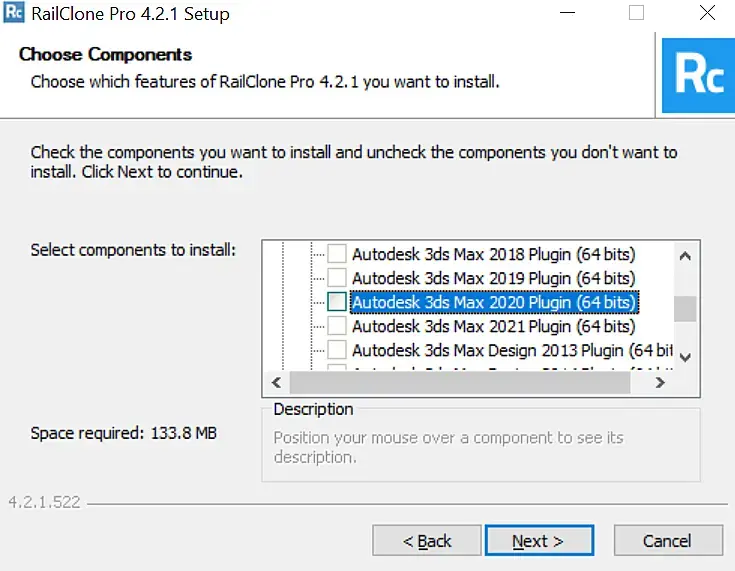Toggle the 3ds Max 2020 Plugin checkbox
Image resolution: width=735 pixels, height=571 pixels.
point(338,302)
